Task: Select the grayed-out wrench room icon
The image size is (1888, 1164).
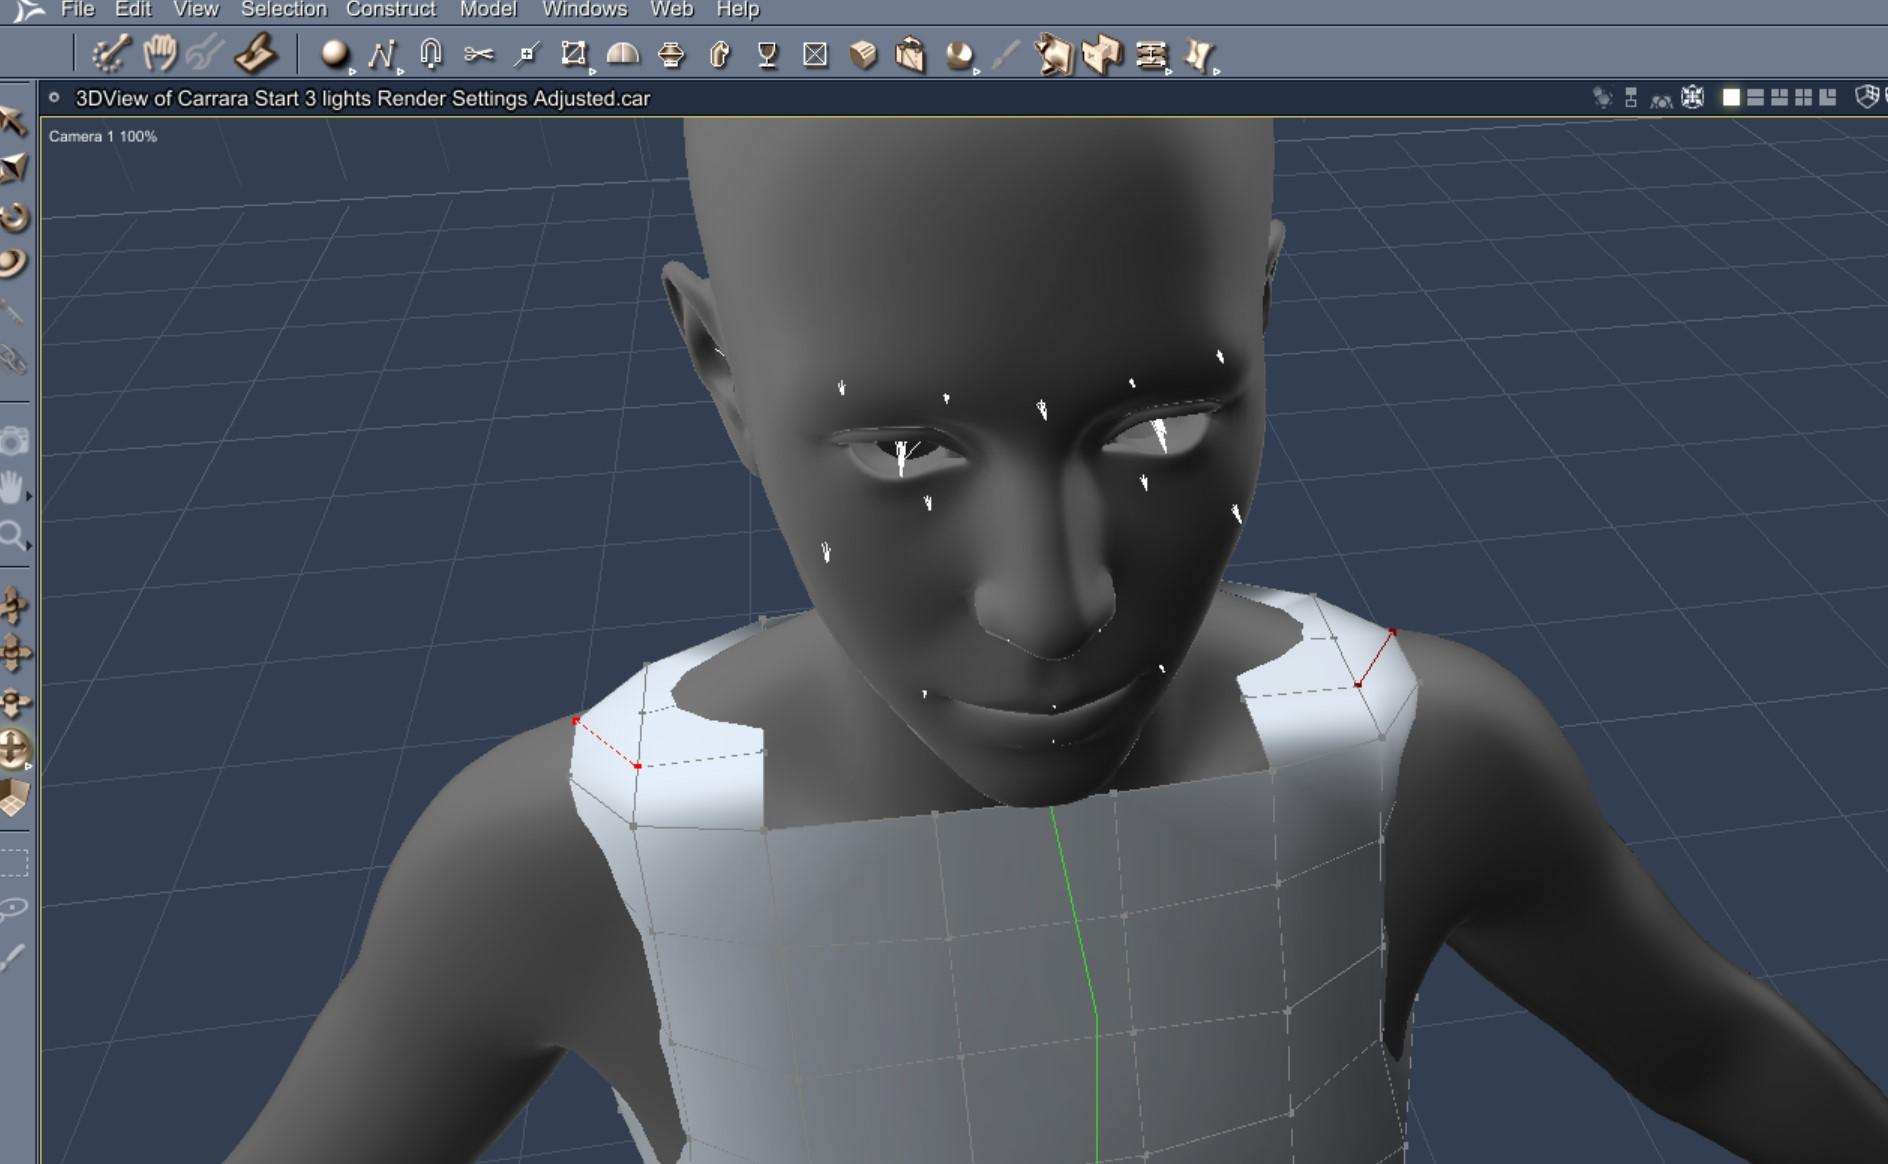Action: pyautogui.click(x=205, y=54)
